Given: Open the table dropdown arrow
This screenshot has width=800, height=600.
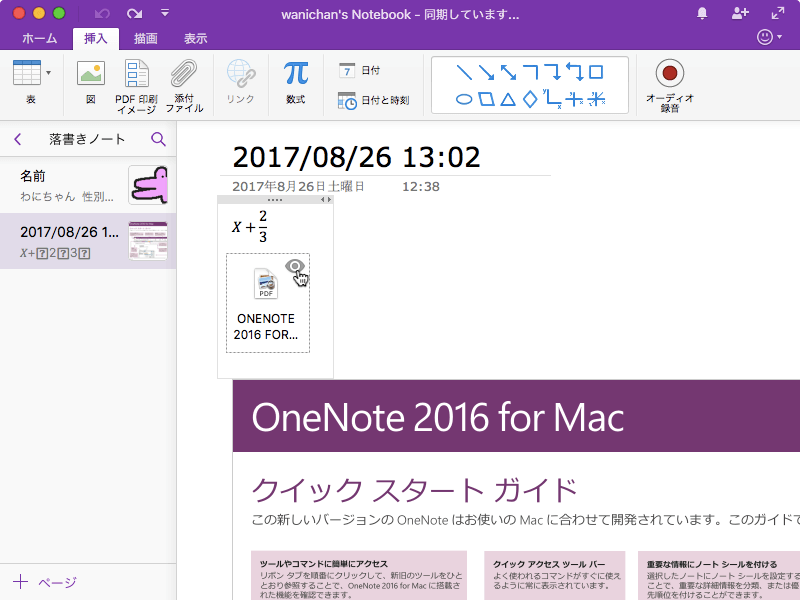Looking at the screenshot, I should [48, 73].
